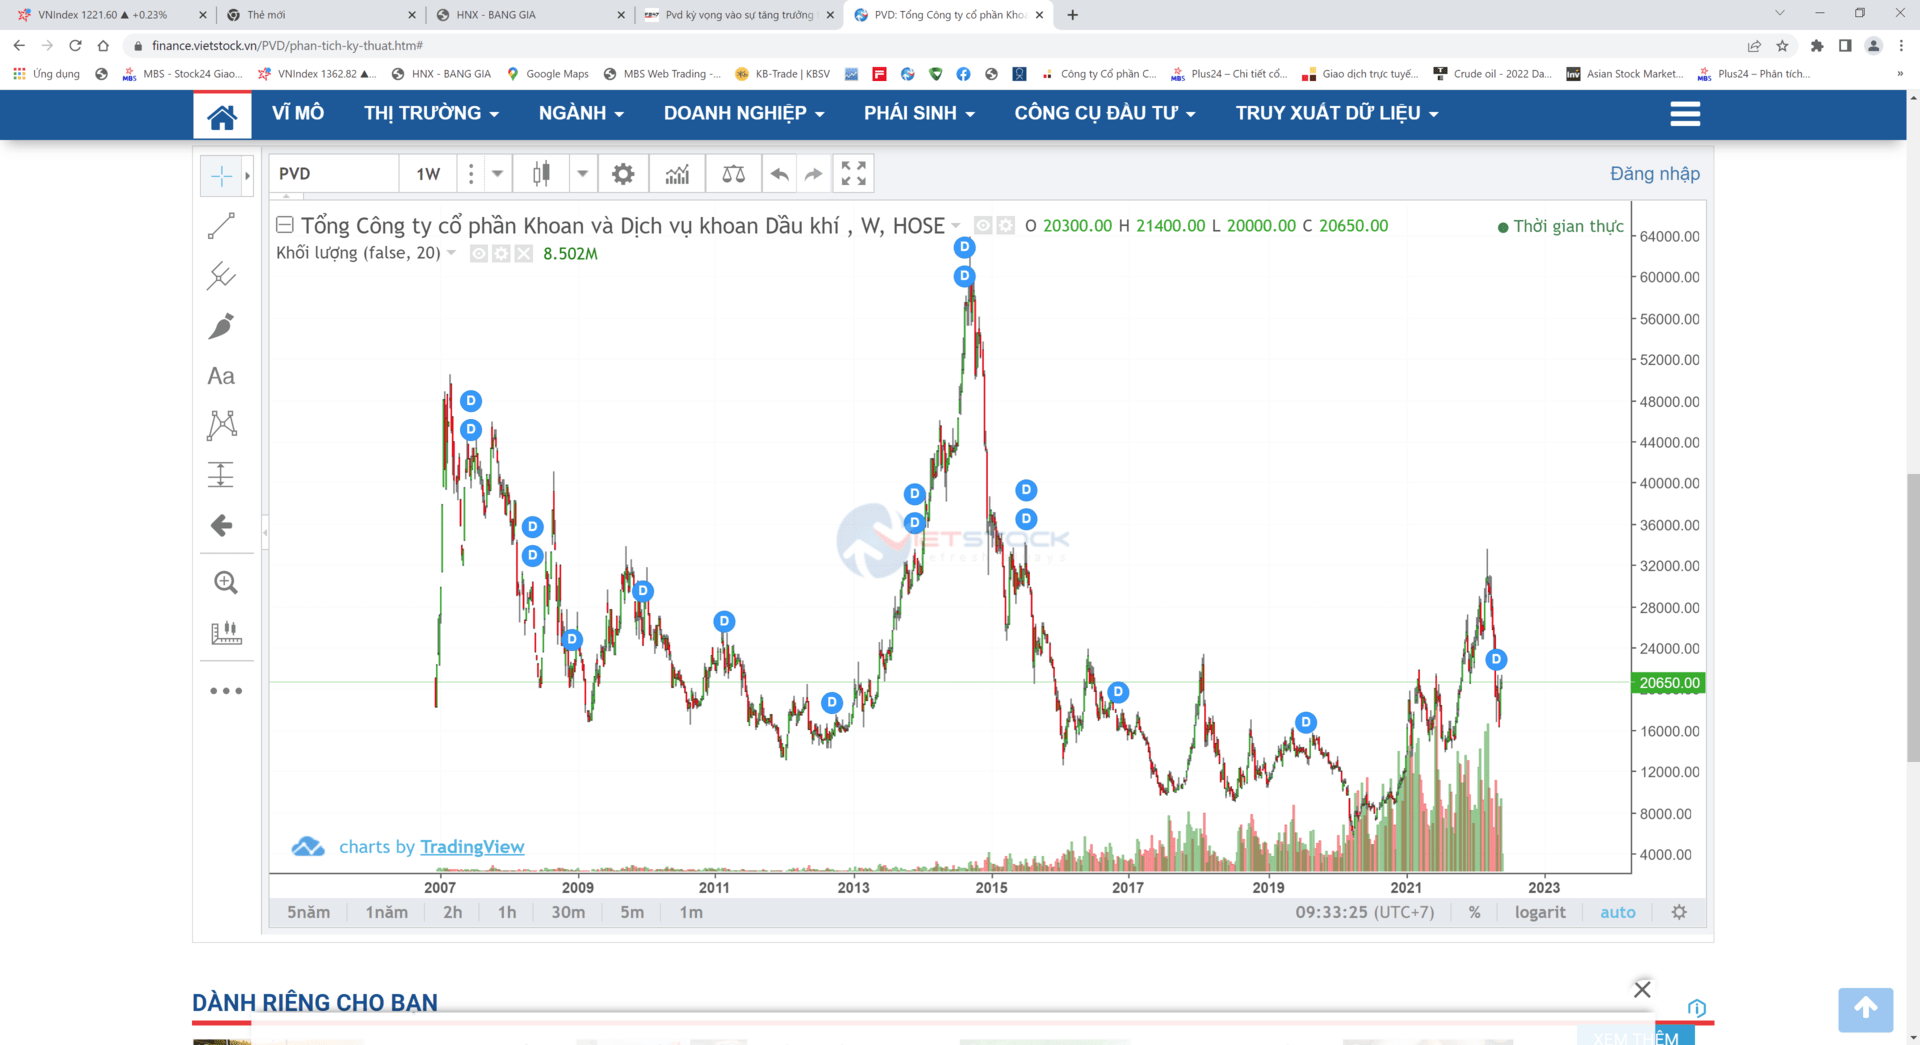
Task: Expand the DOANH NGHIỆP menu
Action: click(744, 114)
